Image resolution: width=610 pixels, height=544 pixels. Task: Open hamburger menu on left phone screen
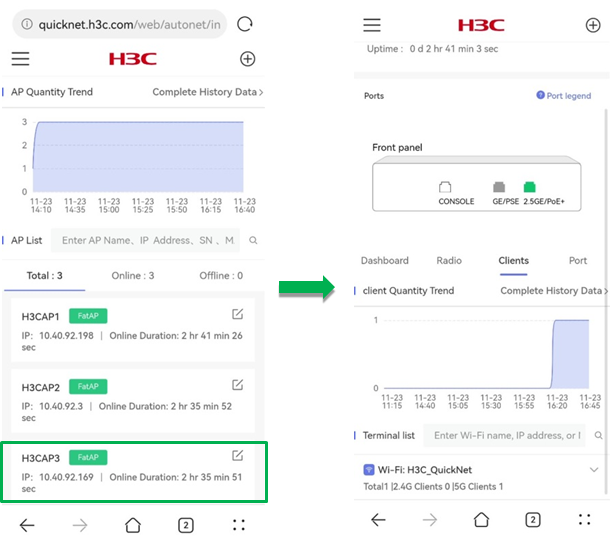(20, 59)
